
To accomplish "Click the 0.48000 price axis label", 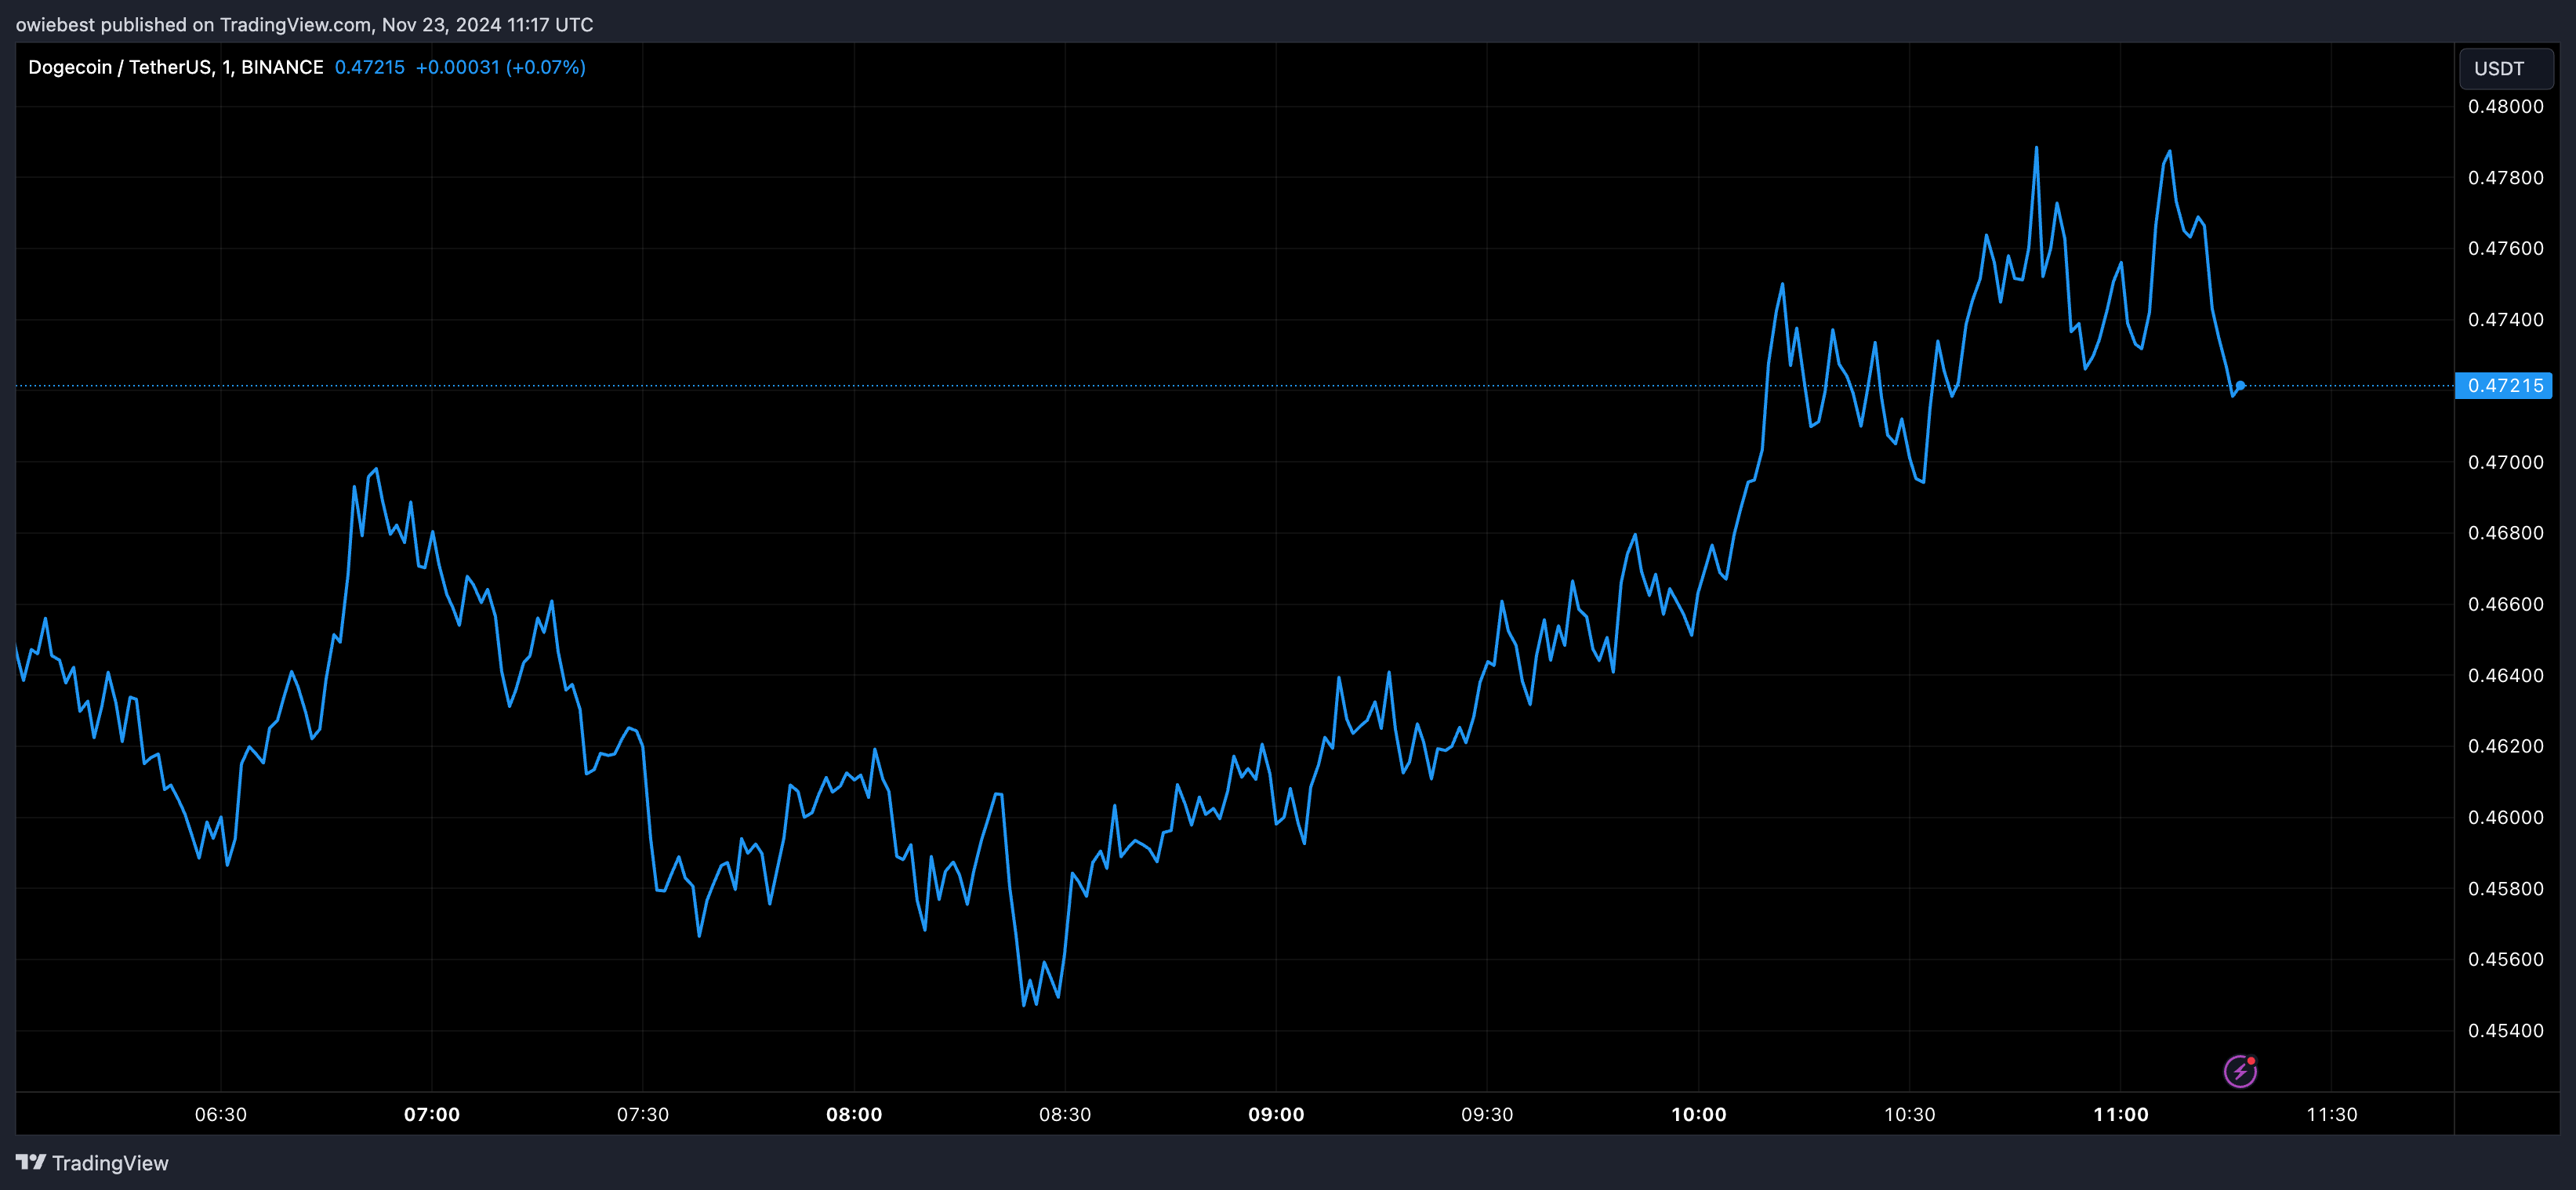I will [x=2505, y=107].
